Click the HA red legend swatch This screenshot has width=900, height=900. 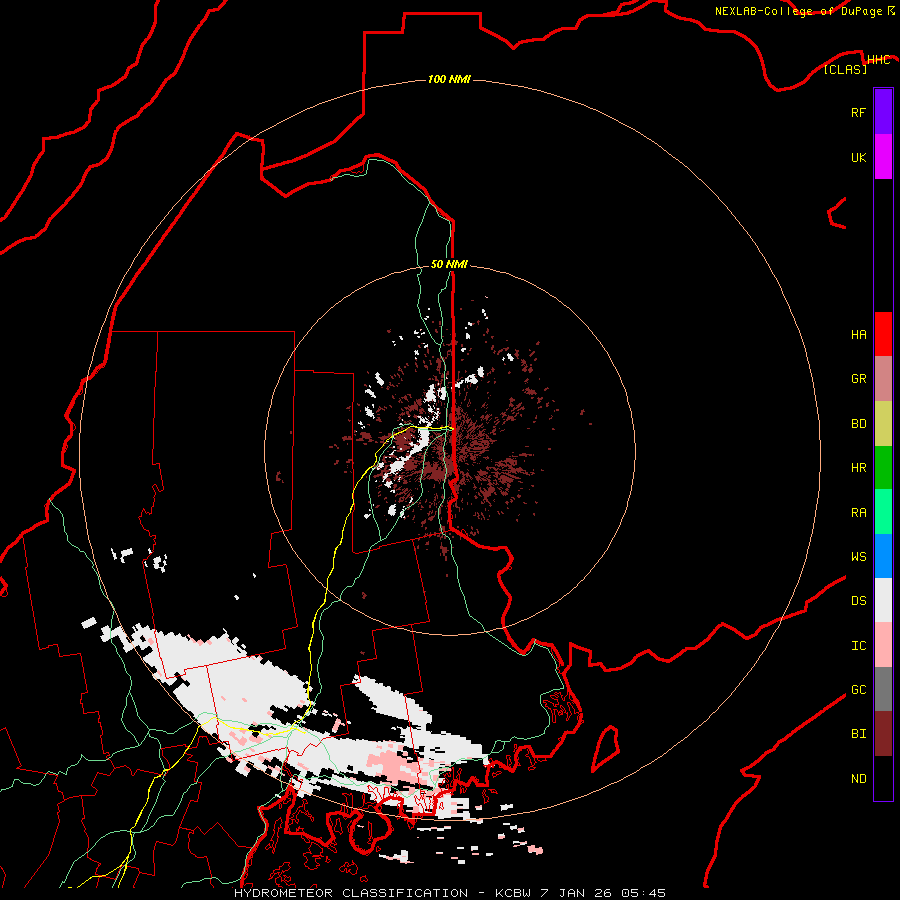pyautogui.click(x=883, y=334)
